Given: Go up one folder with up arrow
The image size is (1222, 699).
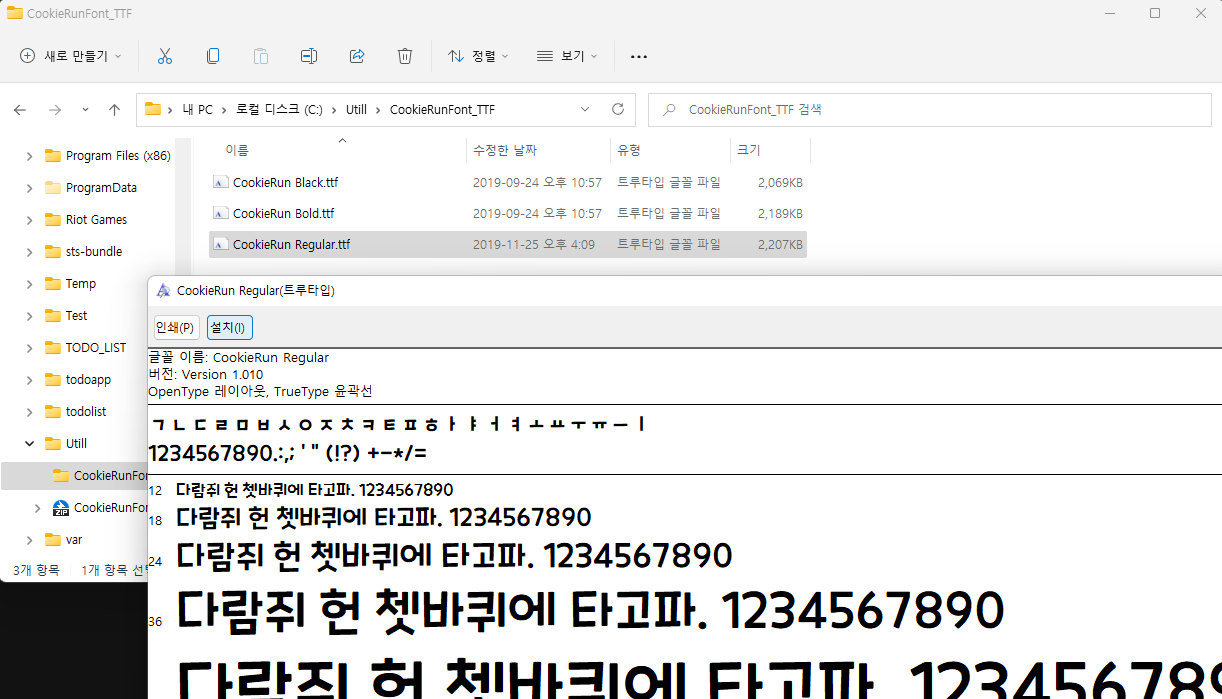Looking at the screenshot, I should point(114,109).
